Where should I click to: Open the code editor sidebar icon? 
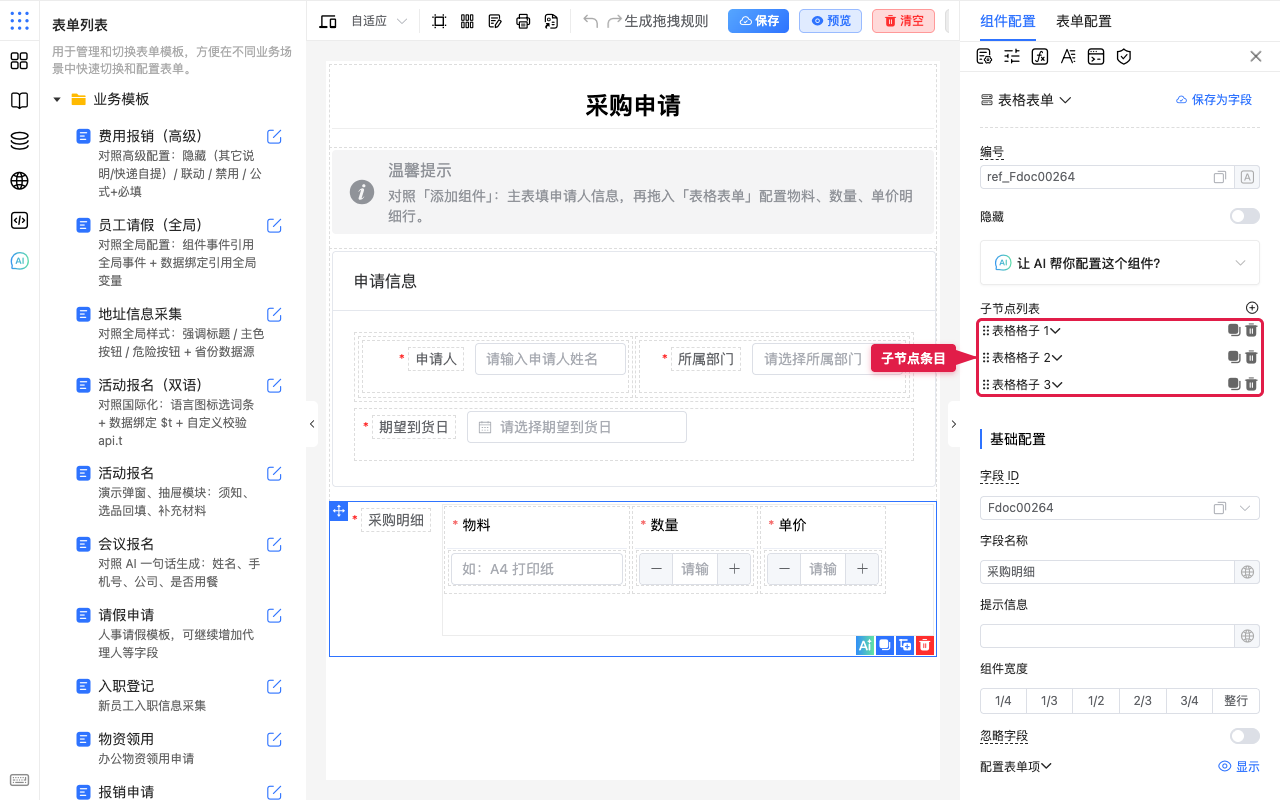tap(19, 221)
